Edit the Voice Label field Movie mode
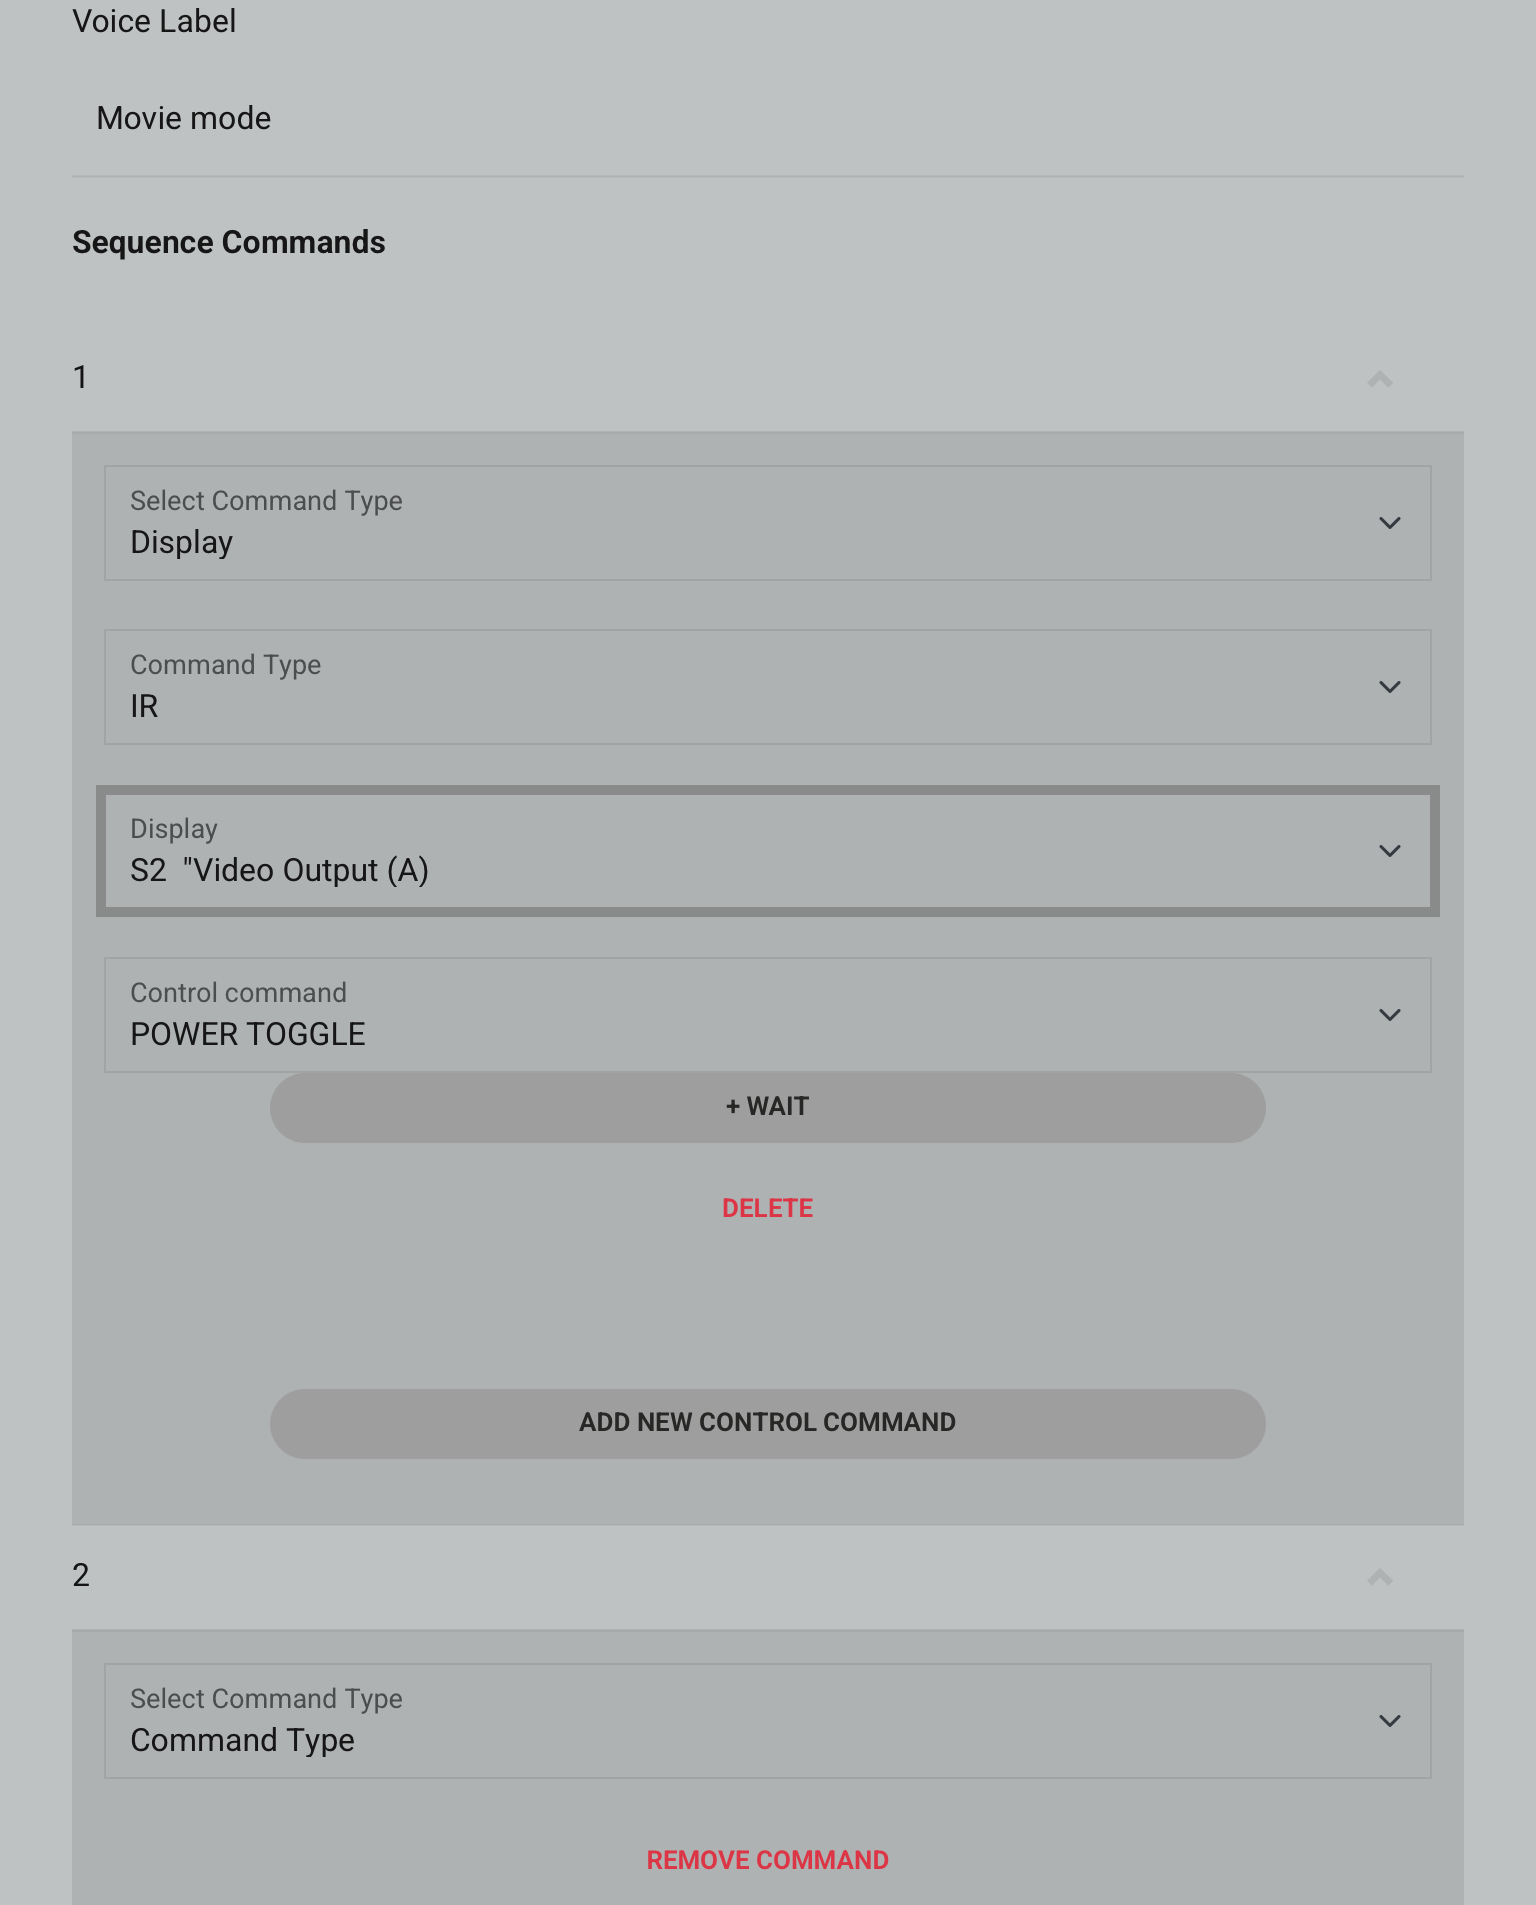Screen dimensions: 1536x1905 click(768, 118)
